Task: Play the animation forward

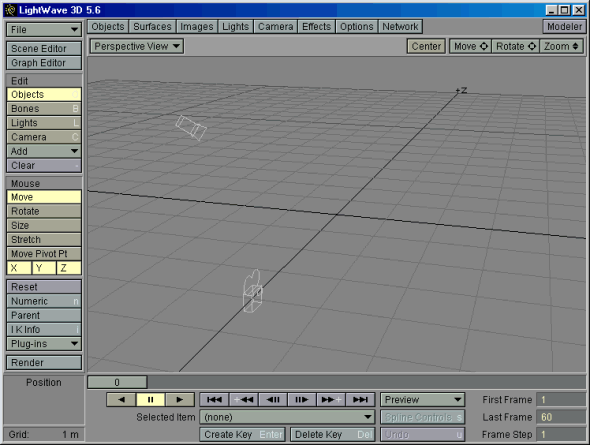Action: (180, 399)
